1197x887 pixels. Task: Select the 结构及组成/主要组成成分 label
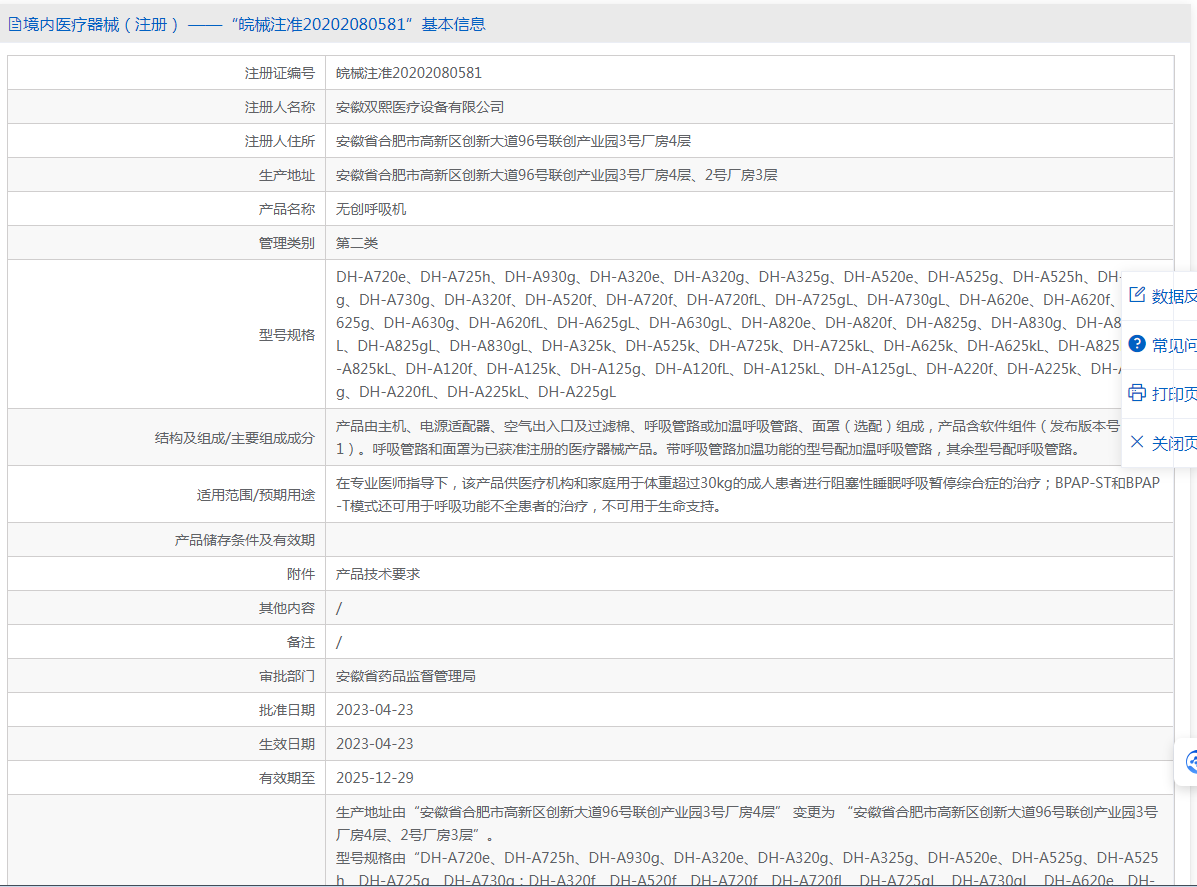(234, 437)
